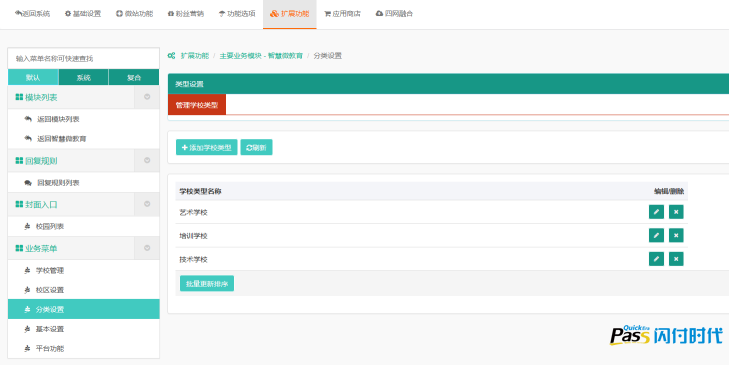
Task: Click the cloud icon for 四网融合
Action: pos(379,14)
